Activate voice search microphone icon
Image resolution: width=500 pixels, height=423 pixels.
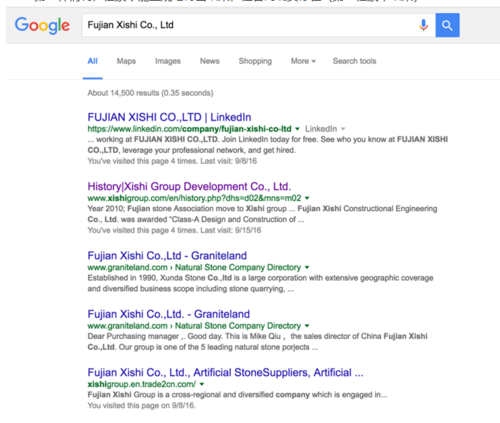pos(423,25)
